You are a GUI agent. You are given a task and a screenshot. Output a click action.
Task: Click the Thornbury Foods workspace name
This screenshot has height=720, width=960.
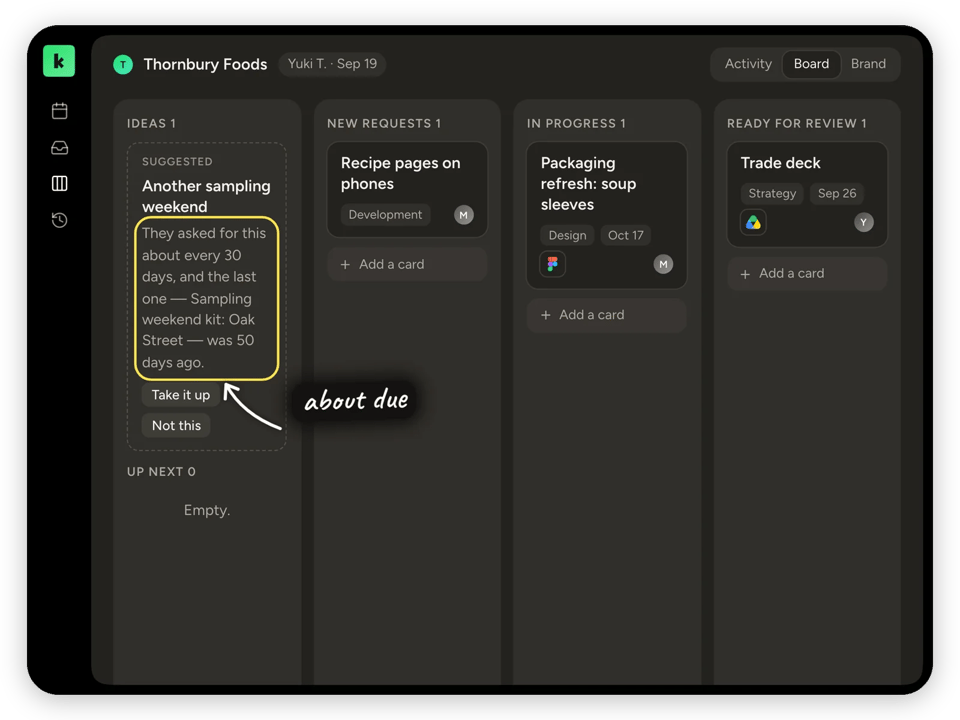click(x=205, y=64)
